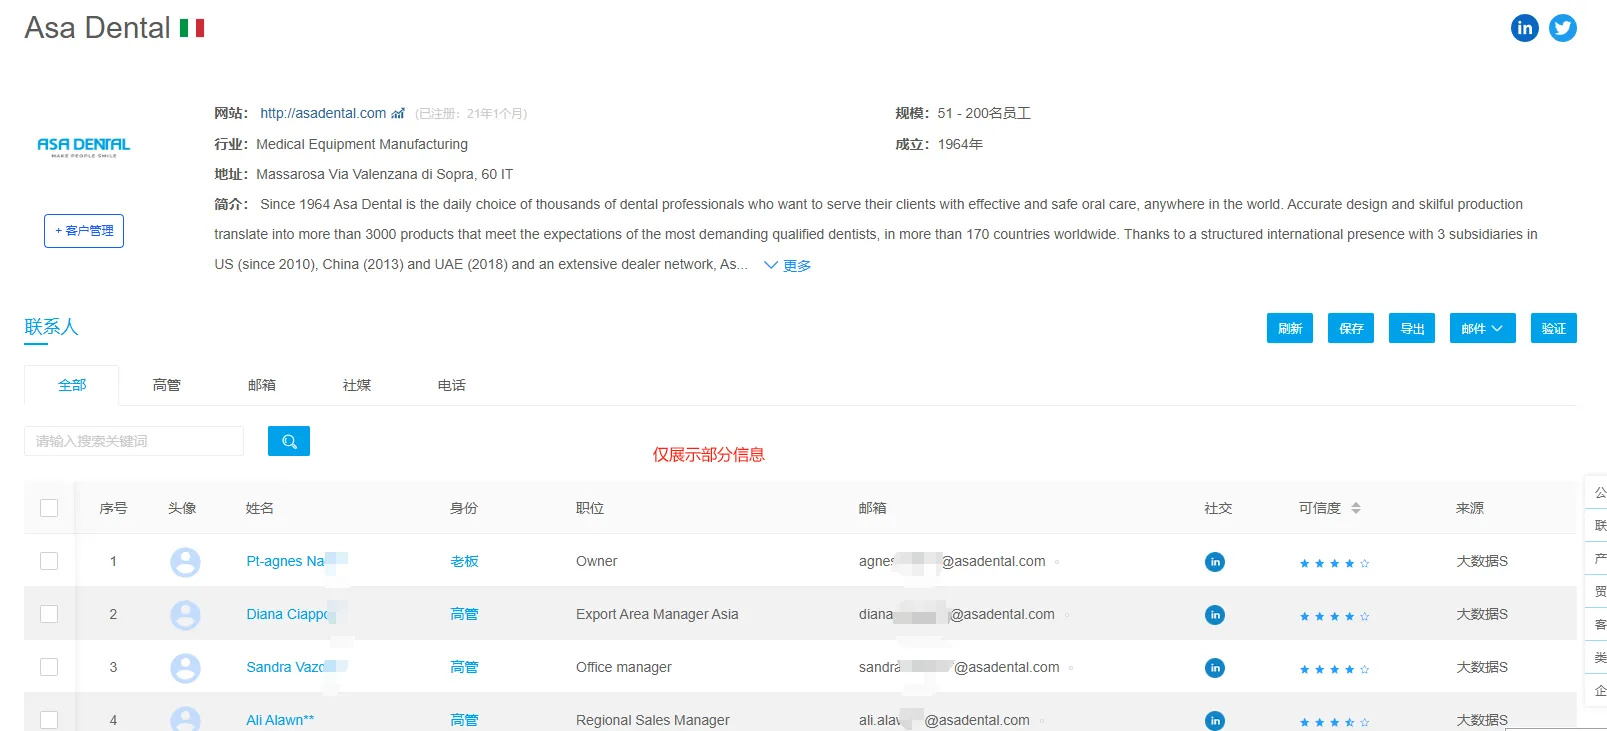The height and width of the screenshot is (731, 1607).
Task: Check the box for row 3 Sandra
Action: coord(49,667)
